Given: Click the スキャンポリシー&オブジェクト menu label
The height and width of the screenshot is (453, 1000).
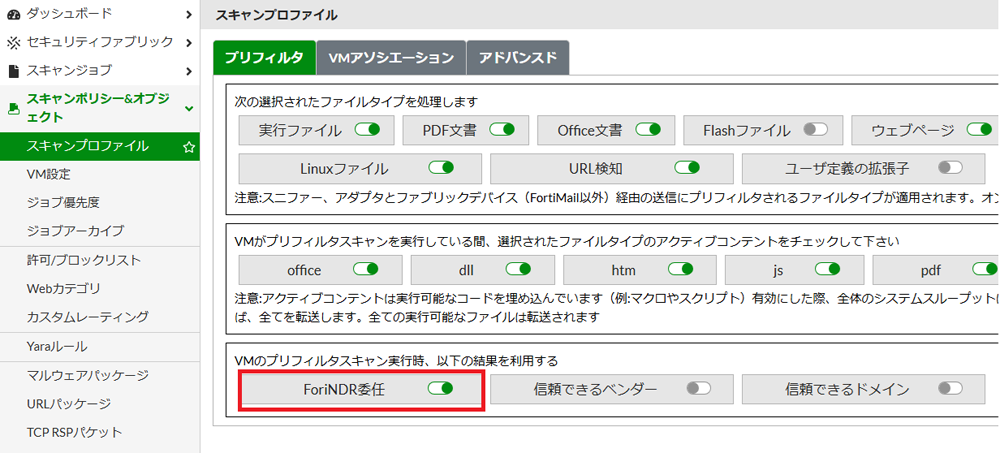Looking at the screenshot, I should point(98,108).
